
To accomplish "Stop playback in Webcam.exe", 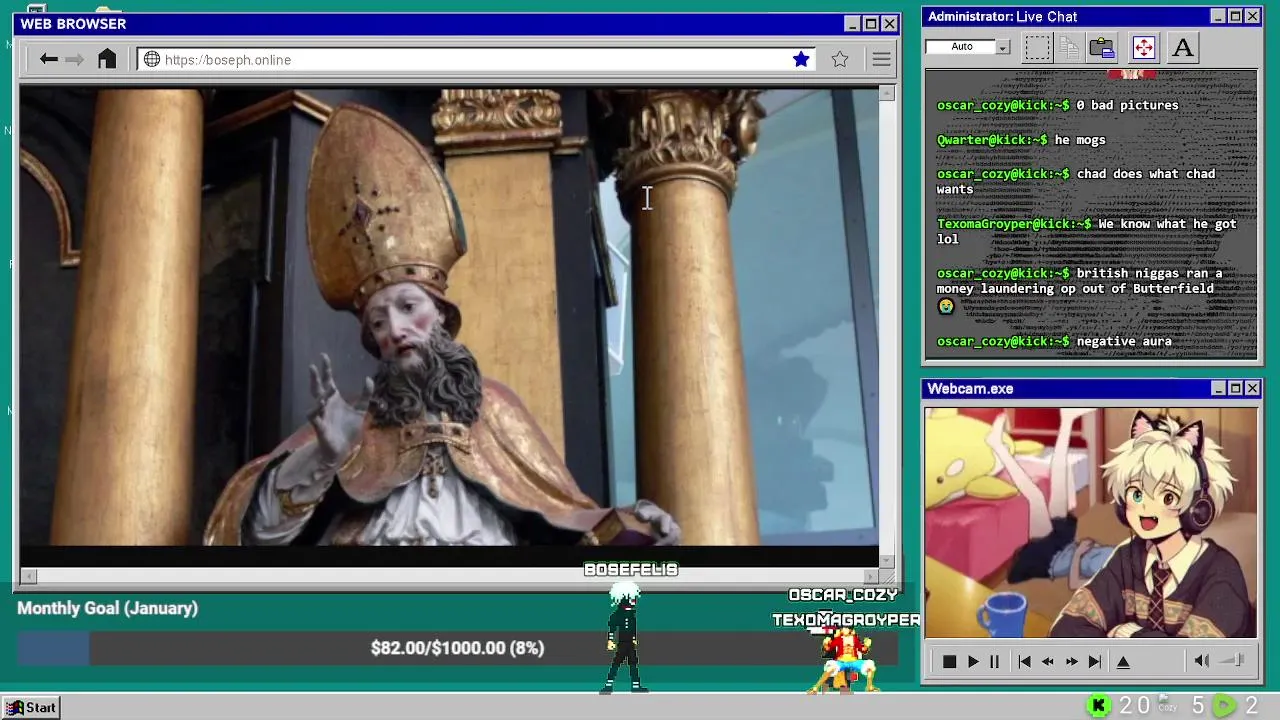I will click(x=949, y=662).
